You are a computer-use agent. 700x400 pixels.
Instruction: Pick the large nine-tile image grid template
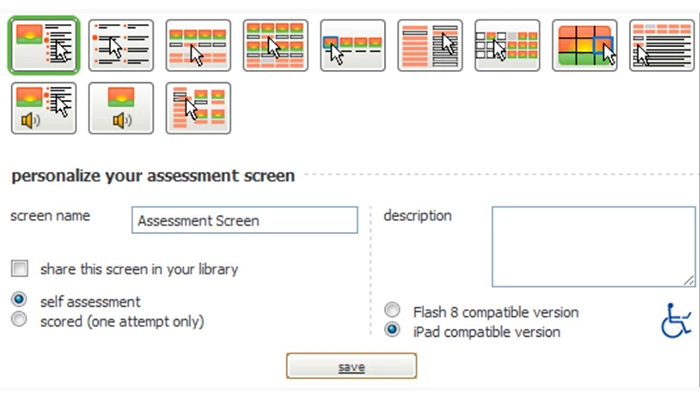point(585,46)
